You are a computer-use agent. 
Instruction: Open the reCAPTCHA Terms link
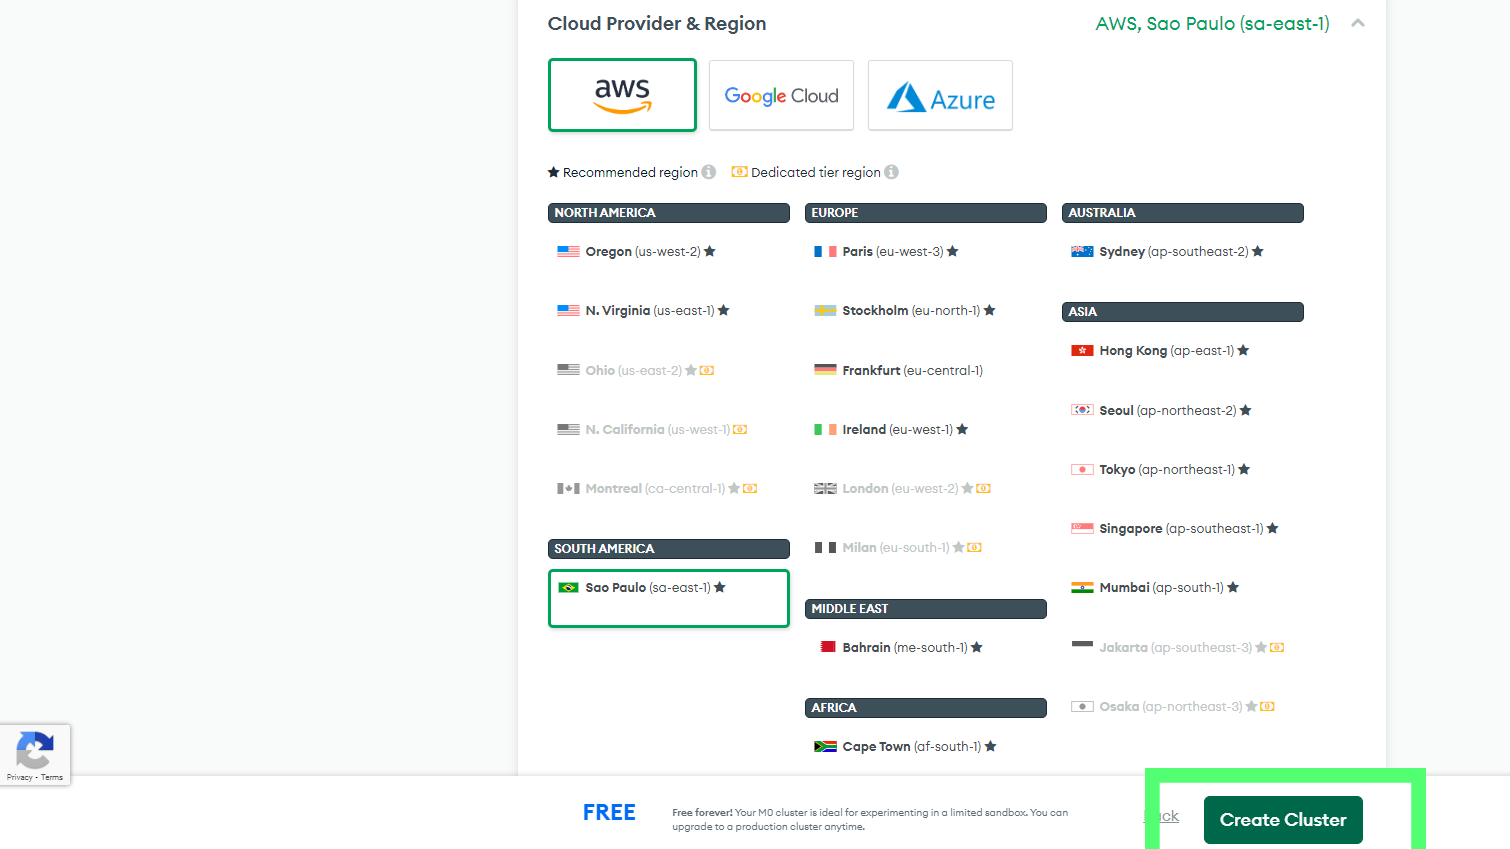click(52, 777)
